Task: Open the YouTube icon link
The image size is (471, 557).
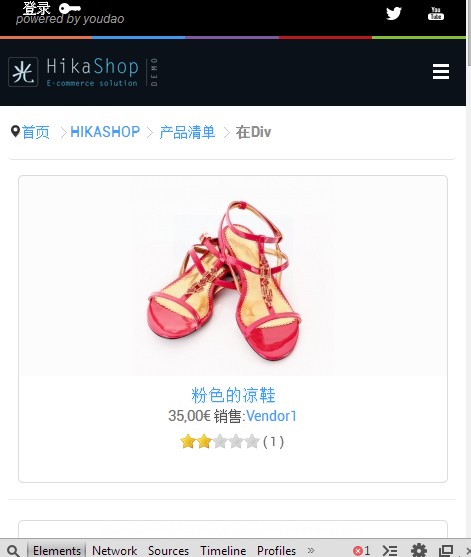Action: (436, 13)
